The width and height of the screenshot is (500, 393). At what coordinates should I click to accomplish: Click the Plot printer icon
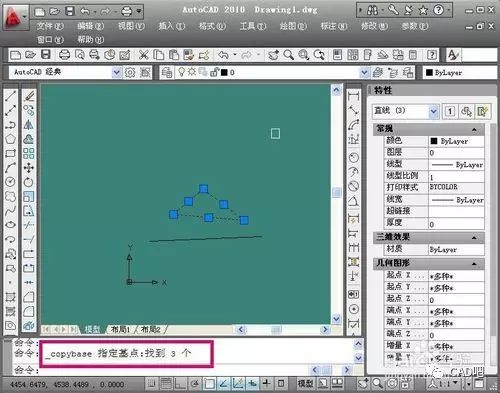coord(64,54)
